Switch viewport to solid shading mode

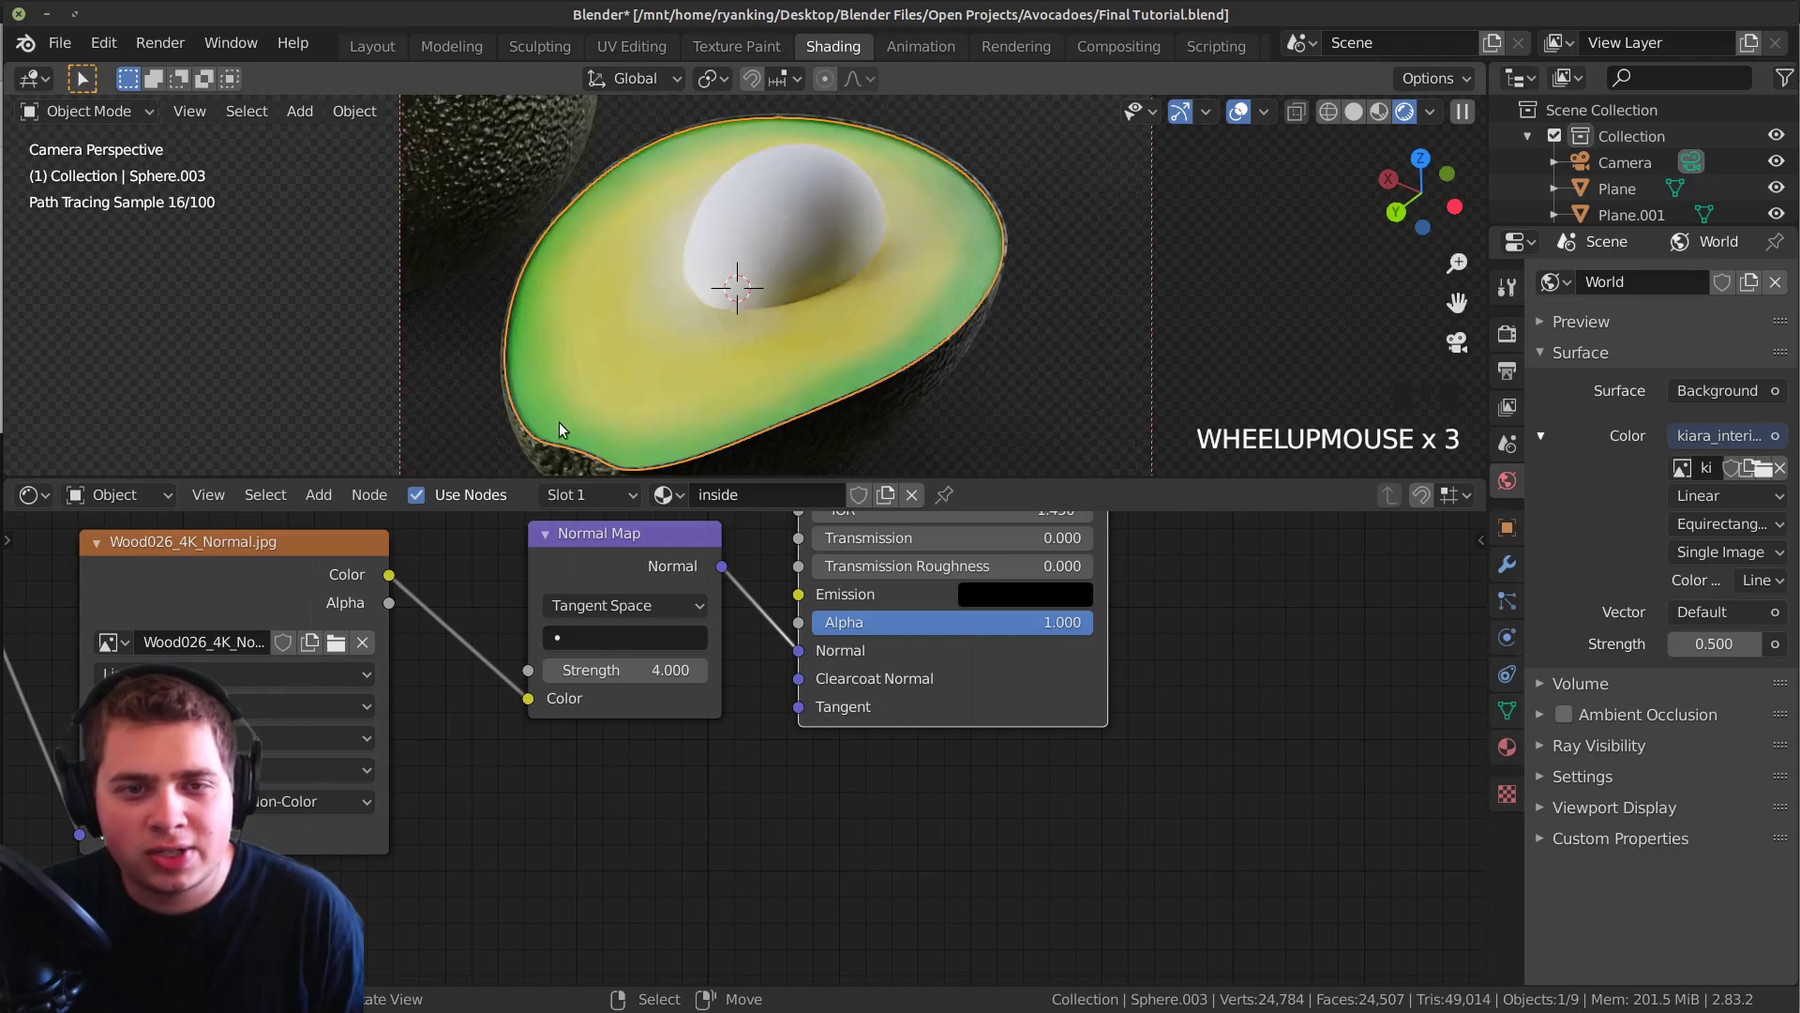click(1354, 111)
